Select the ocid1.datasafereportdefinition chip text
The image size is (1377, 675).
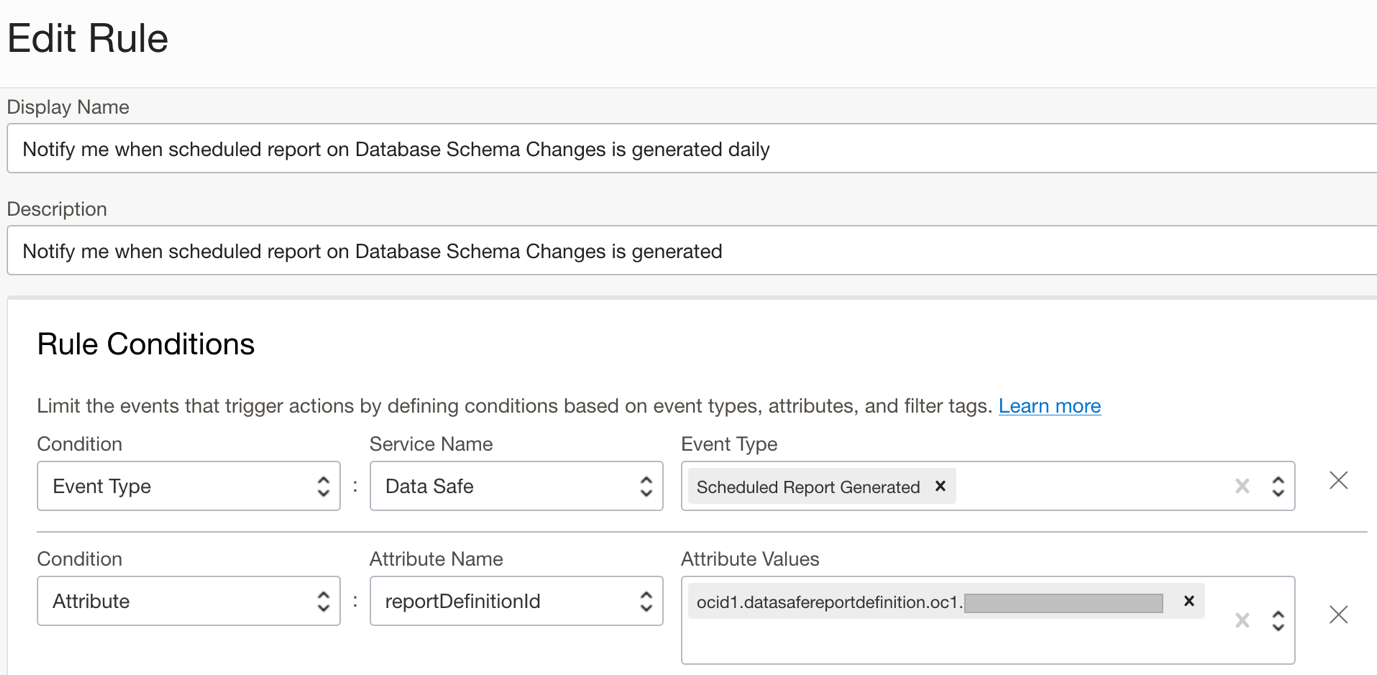(829, 602)
